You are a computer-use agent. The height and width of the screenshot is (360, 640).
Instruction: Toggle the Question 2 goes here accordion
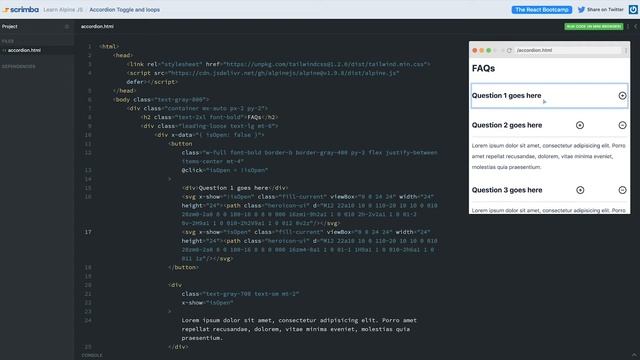tap(549, 125)
